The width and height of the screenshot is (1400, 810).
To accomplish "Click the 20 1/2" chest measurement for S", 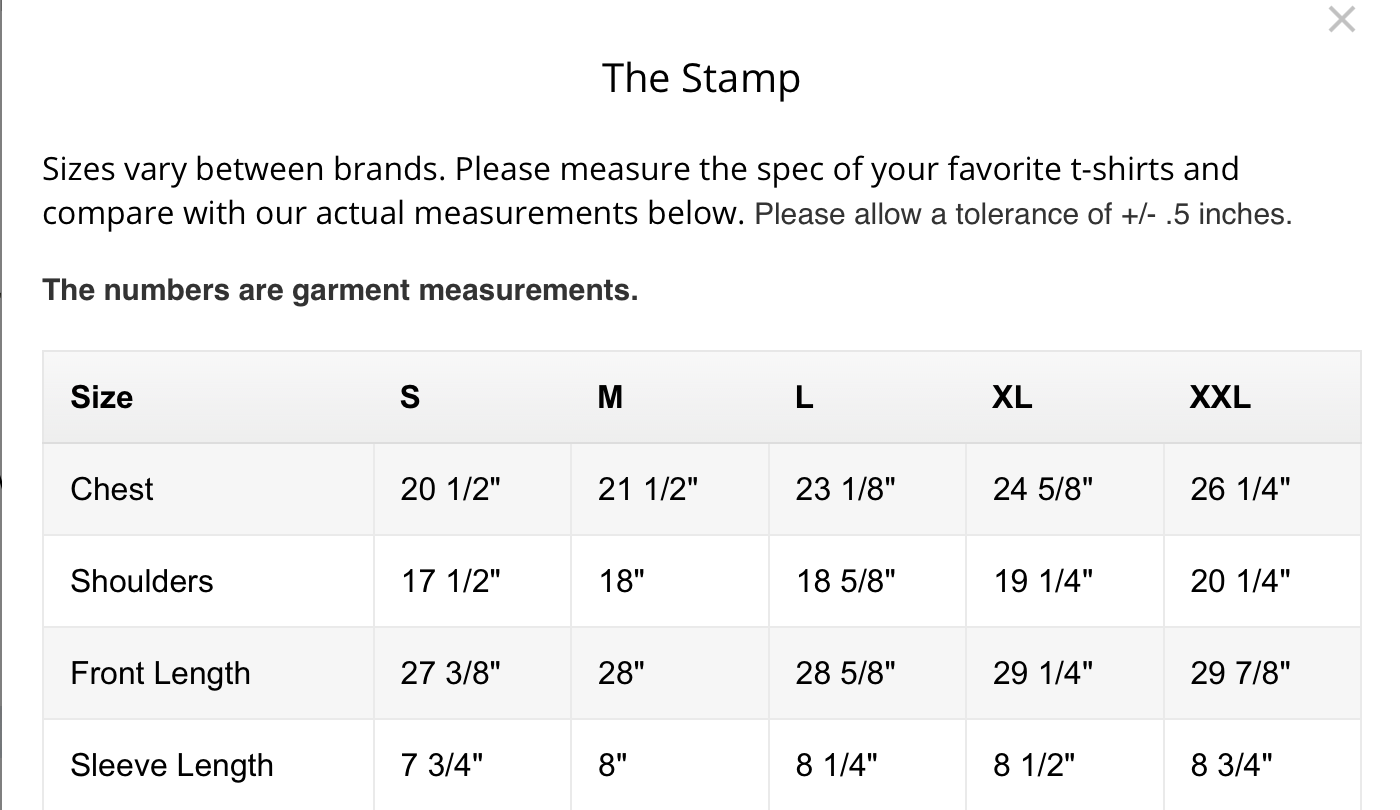I will tap(450, 489).
